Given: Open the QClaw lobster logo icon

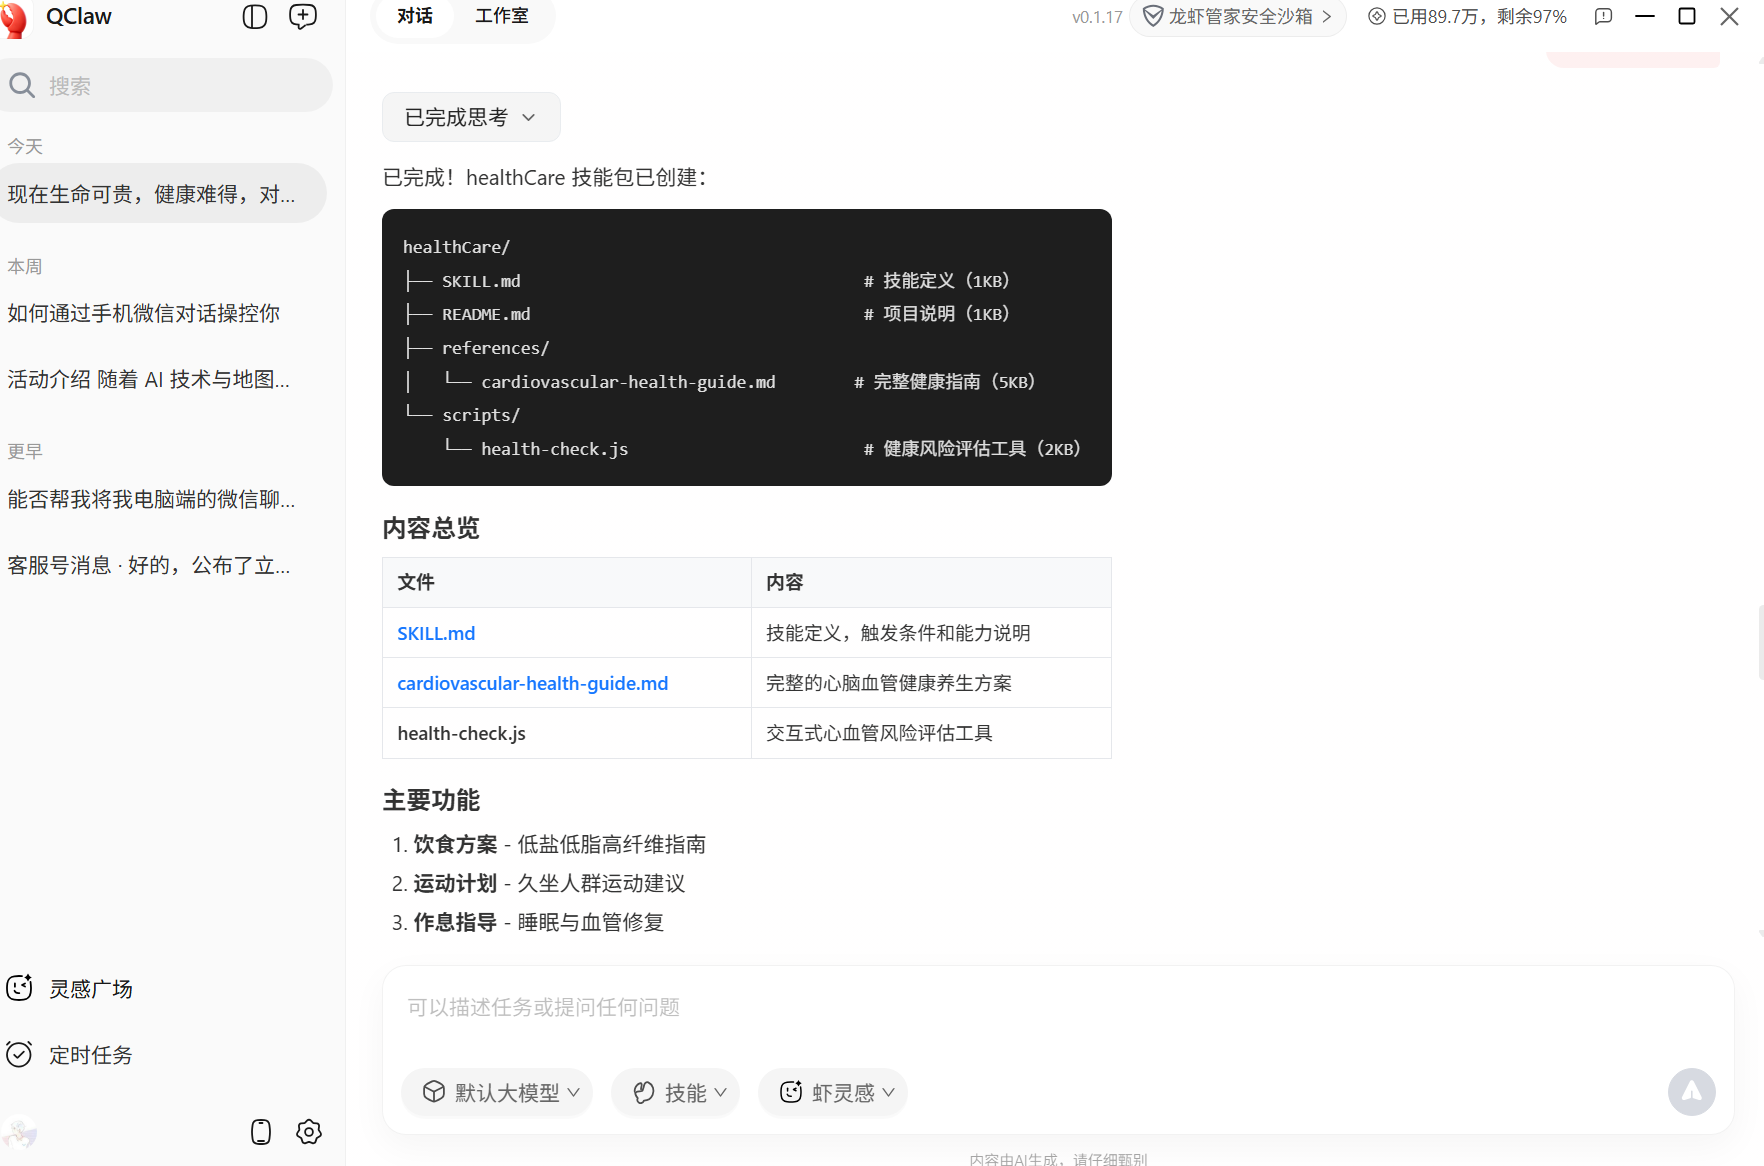Looking at the screenshot, I should 16,17.
